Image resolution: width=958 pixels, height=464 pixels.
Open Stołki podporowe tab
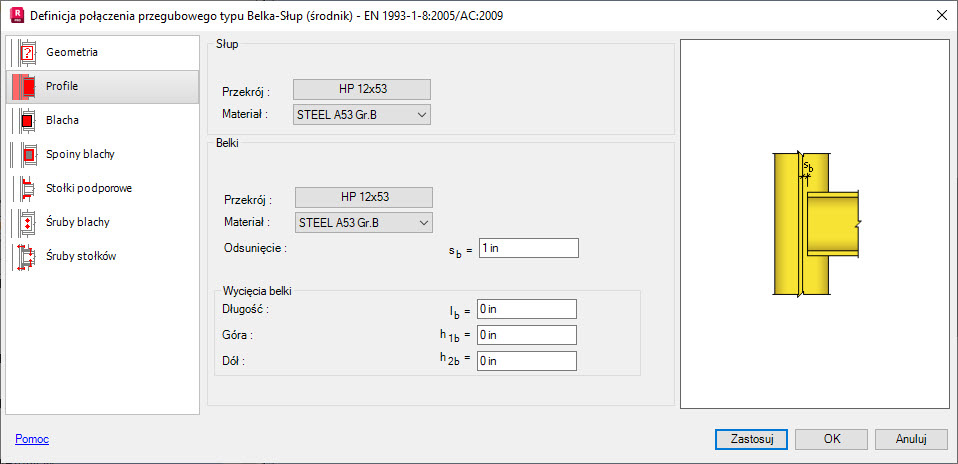[102, 188]
